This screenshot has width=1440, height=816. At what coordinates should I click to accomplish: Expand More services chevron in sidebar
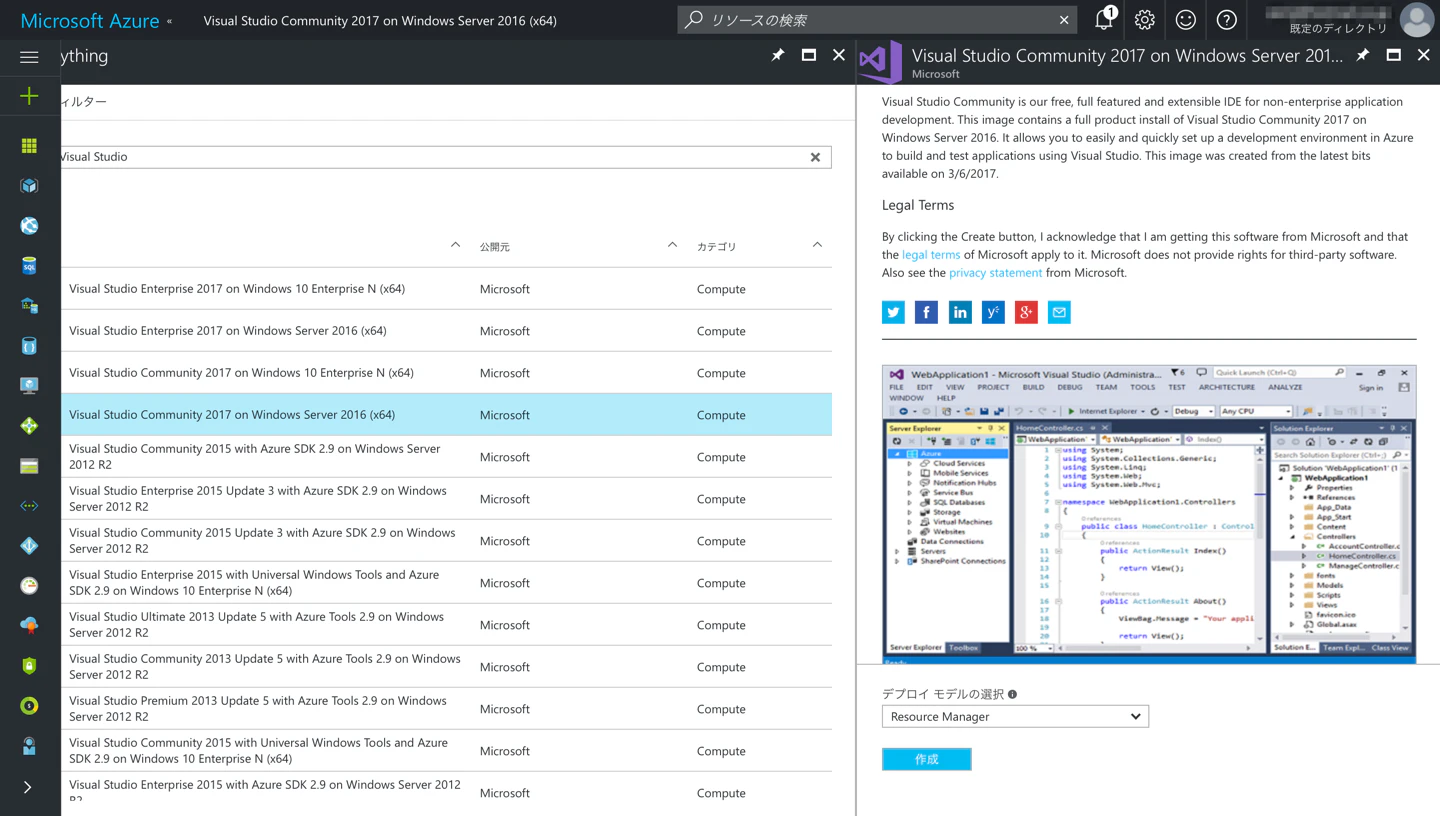pyautogui.click(x=28, y=787)
